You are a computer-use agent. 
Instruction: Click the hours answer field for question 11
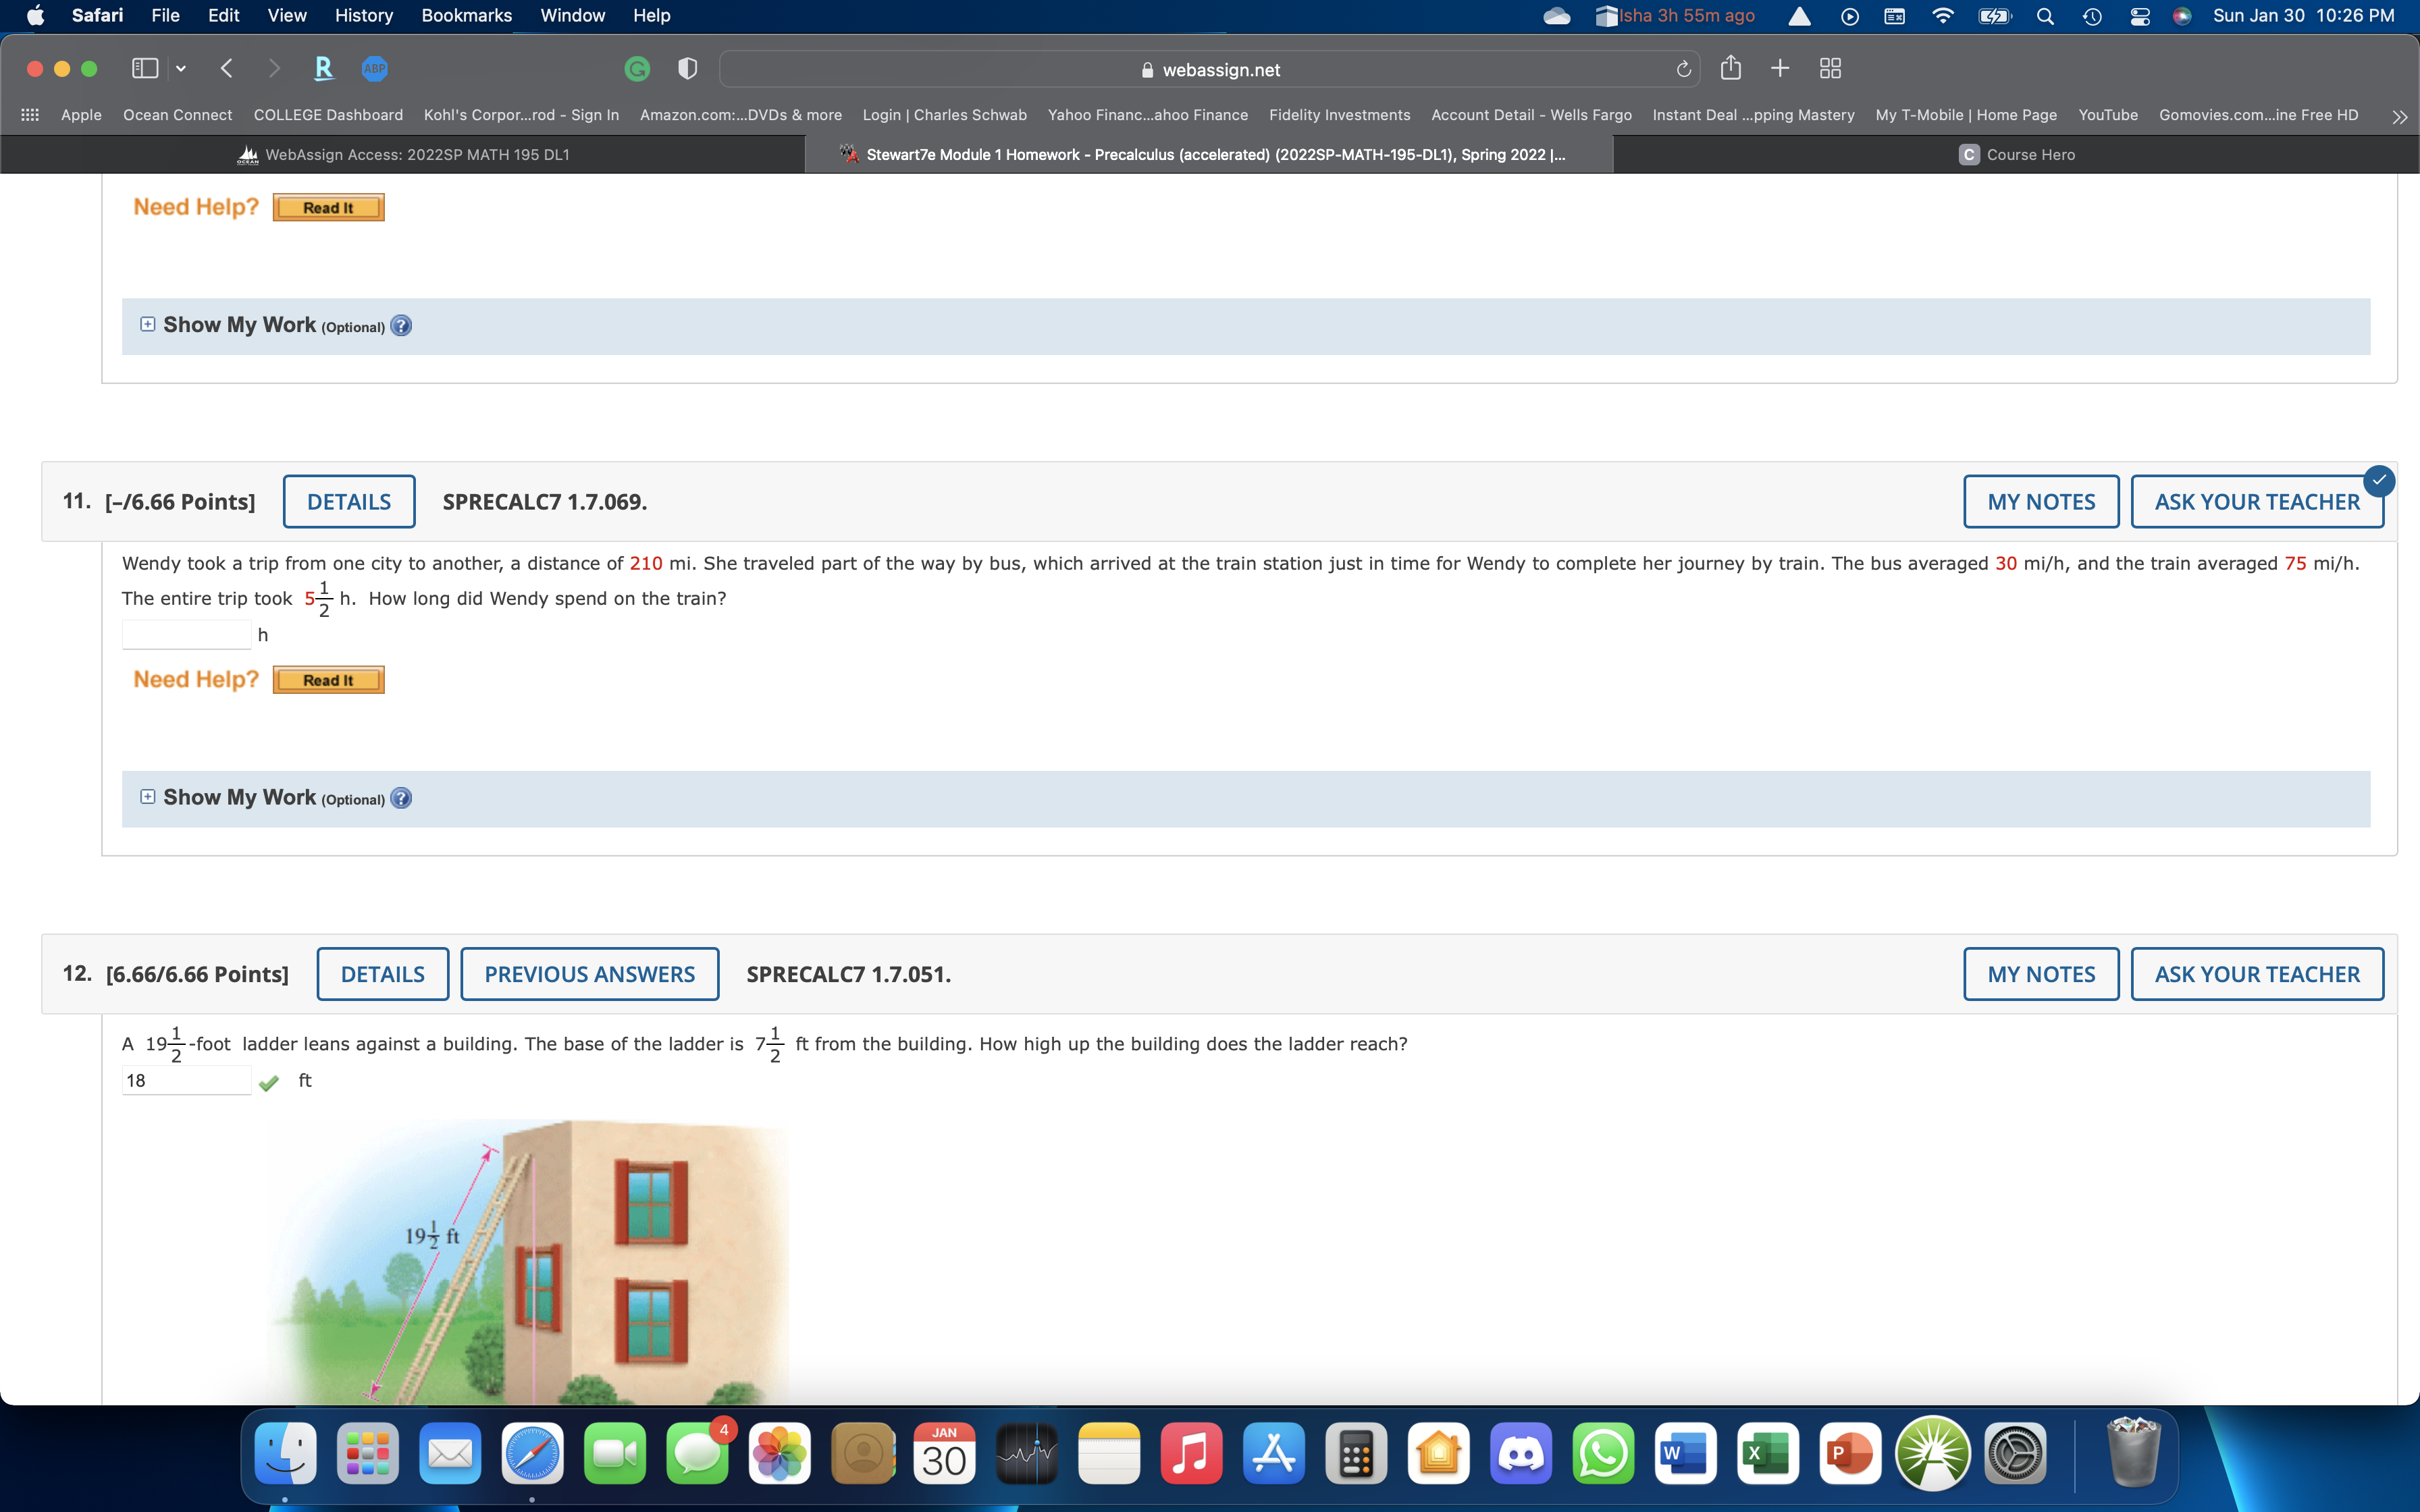click(x=186, y=634)
